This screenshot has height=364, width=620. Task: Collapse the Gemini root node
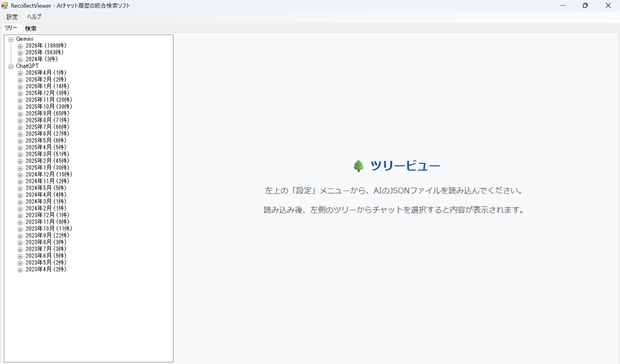pyautogui.click(x=11, y=39)
